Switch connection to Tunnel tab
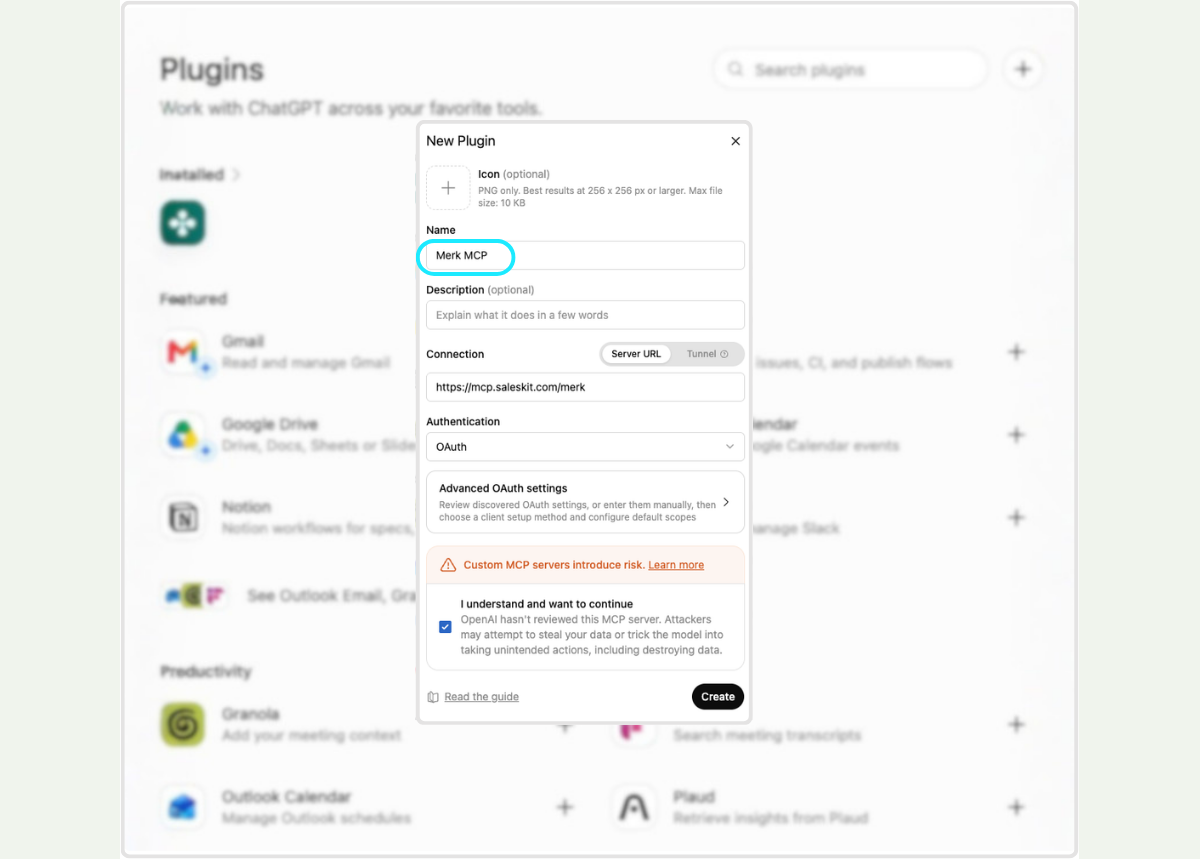The image size is (1200, 859). (x=707, y=354)
